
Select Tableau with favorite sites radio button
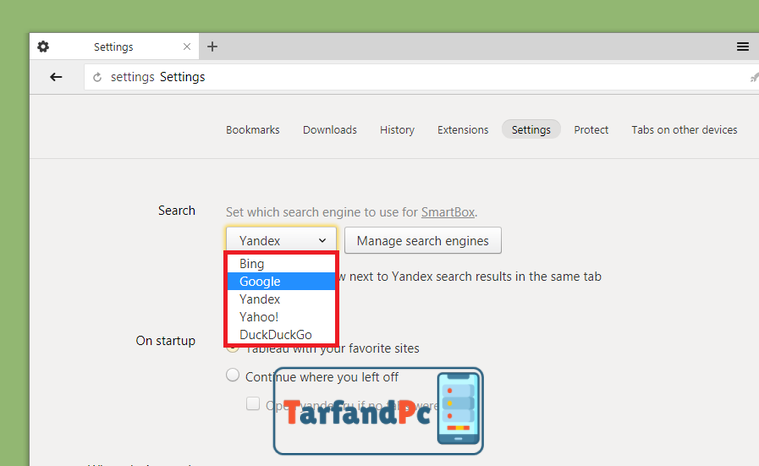point(233,347)
